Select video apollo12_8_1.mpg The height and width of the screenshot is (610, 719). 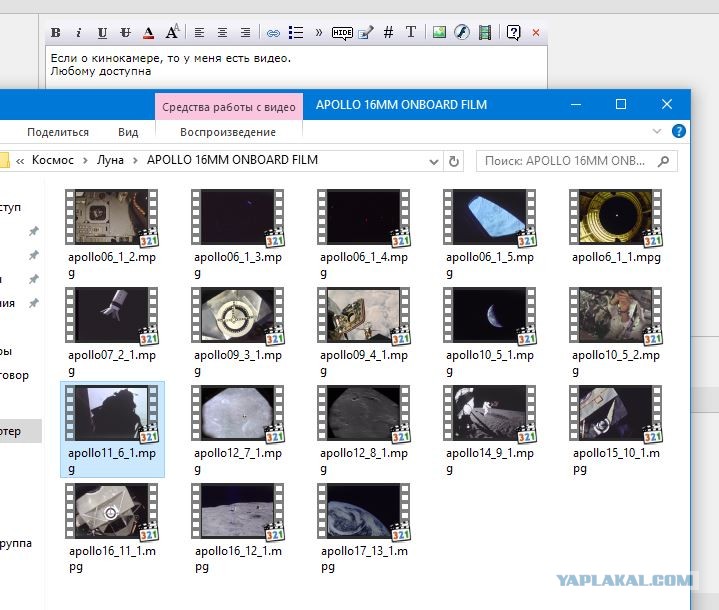pos(364,429)
